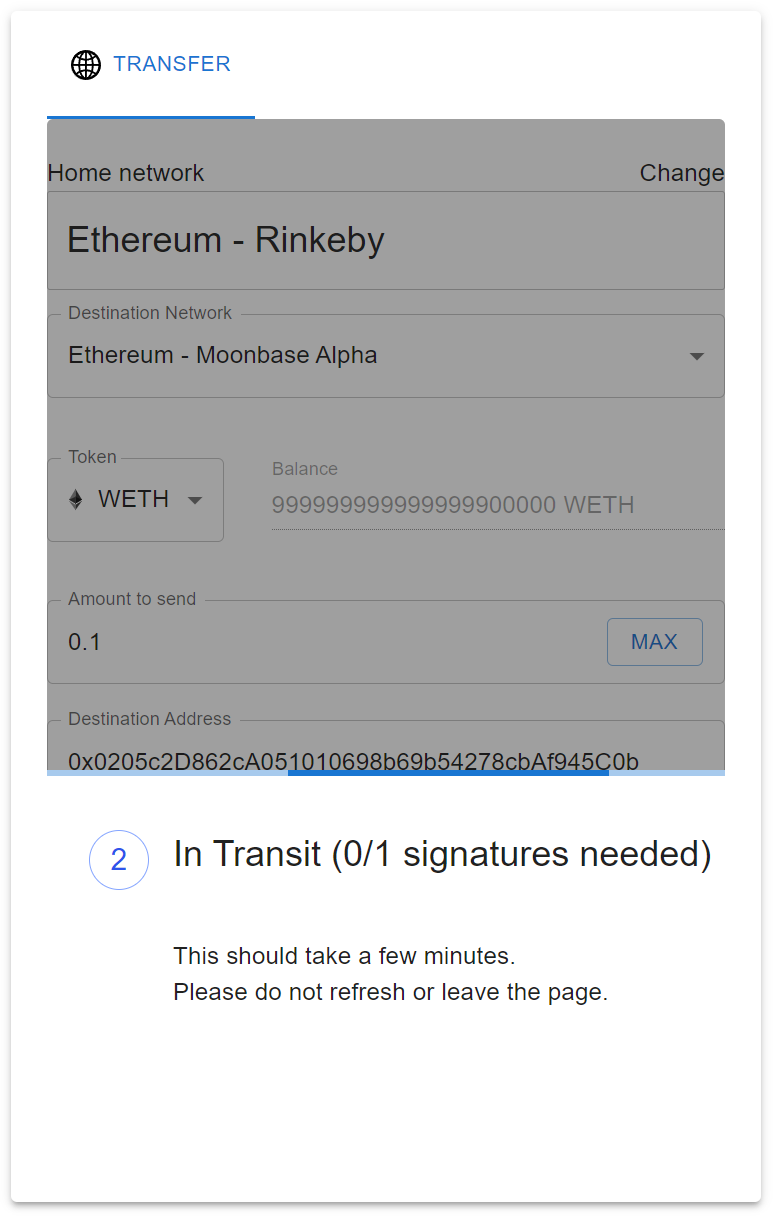This screenshot has height=1221, width=778.
Task: Select the Ethereum - Rinkeby home network field
Action: pyautogui.click(x=386, y=240)
